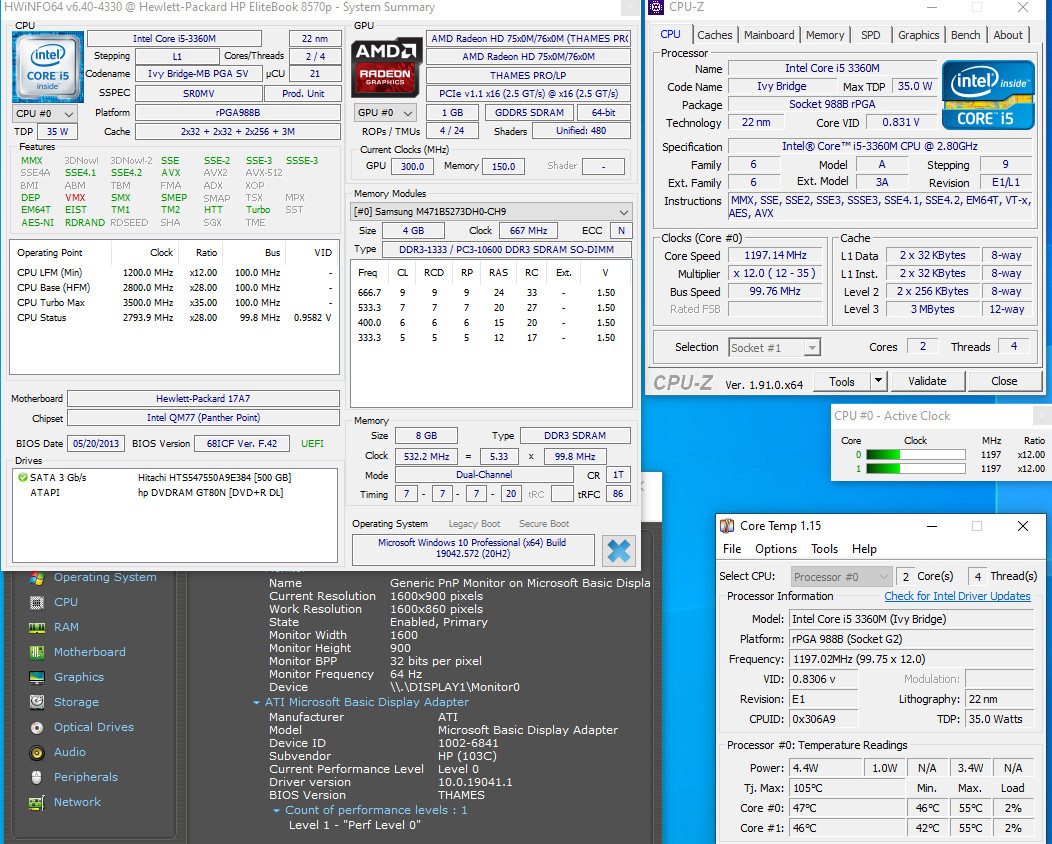Open the Operating System link in Speccy sidebar

pos(105,577)
